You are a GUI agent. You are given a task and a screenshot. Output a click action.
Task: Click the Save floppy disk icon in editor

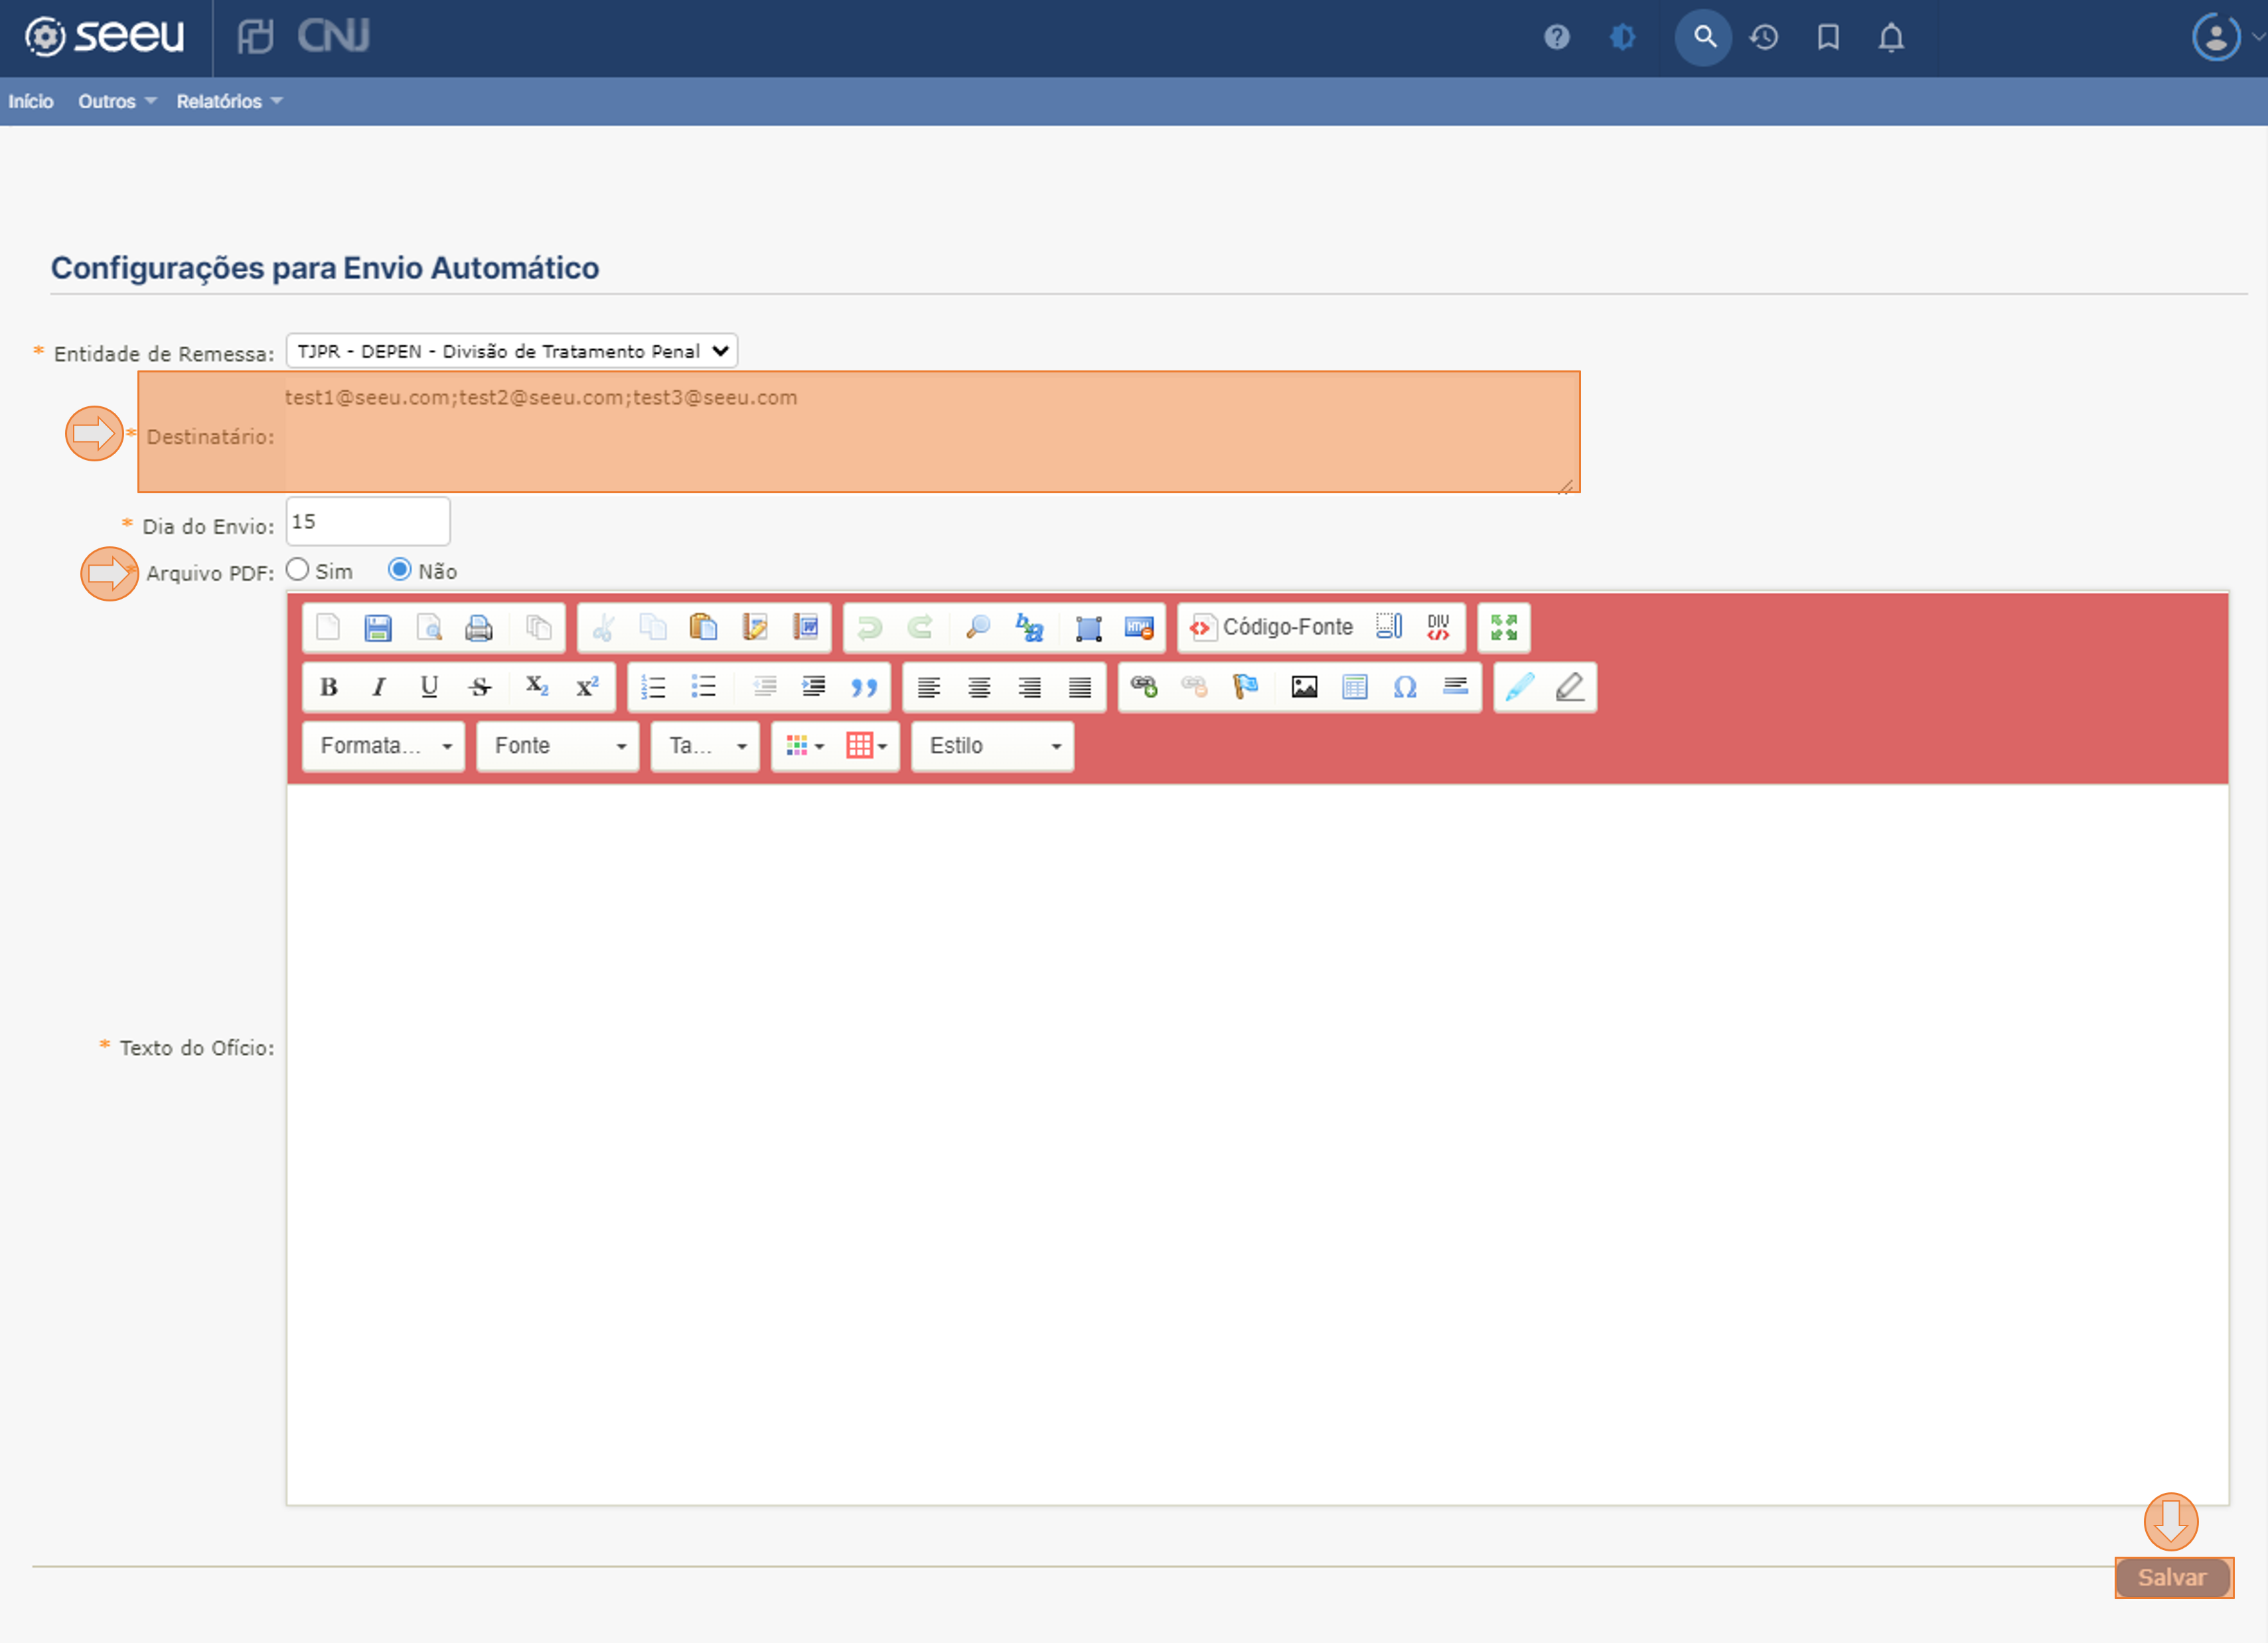pyautogui.click(x=378, y=627)
